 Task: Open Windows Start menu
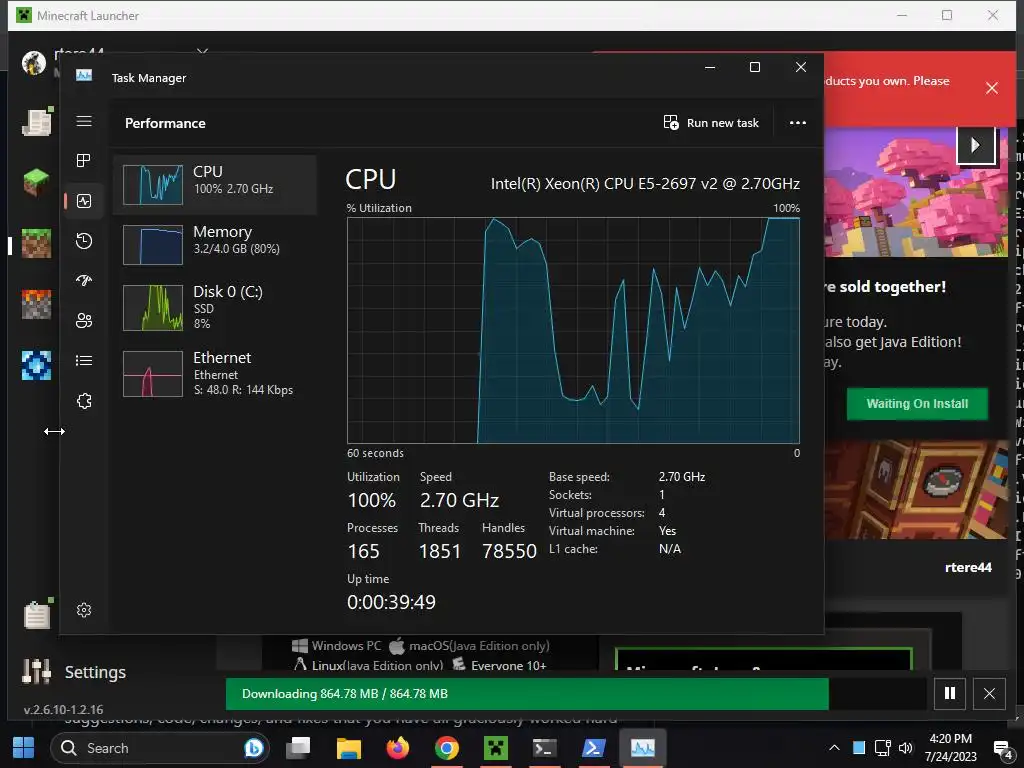coord(24,748)
